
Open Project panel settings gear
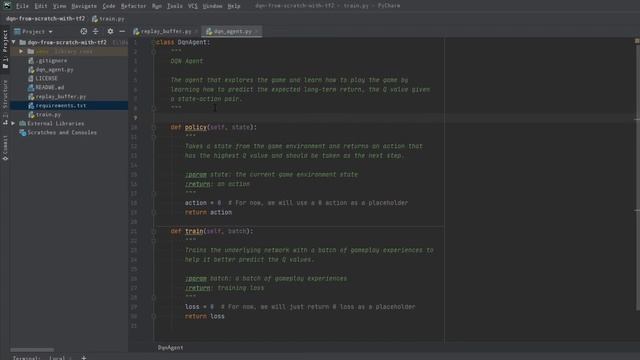[x=110, y=31]
